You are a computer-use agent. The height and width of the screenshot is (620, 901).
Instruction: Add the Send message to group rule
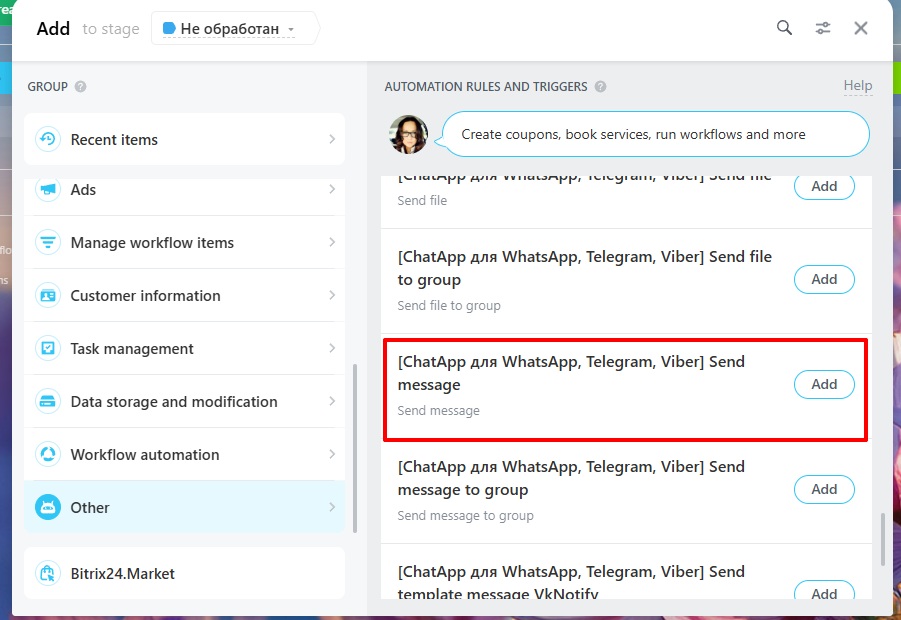(824, 490)
